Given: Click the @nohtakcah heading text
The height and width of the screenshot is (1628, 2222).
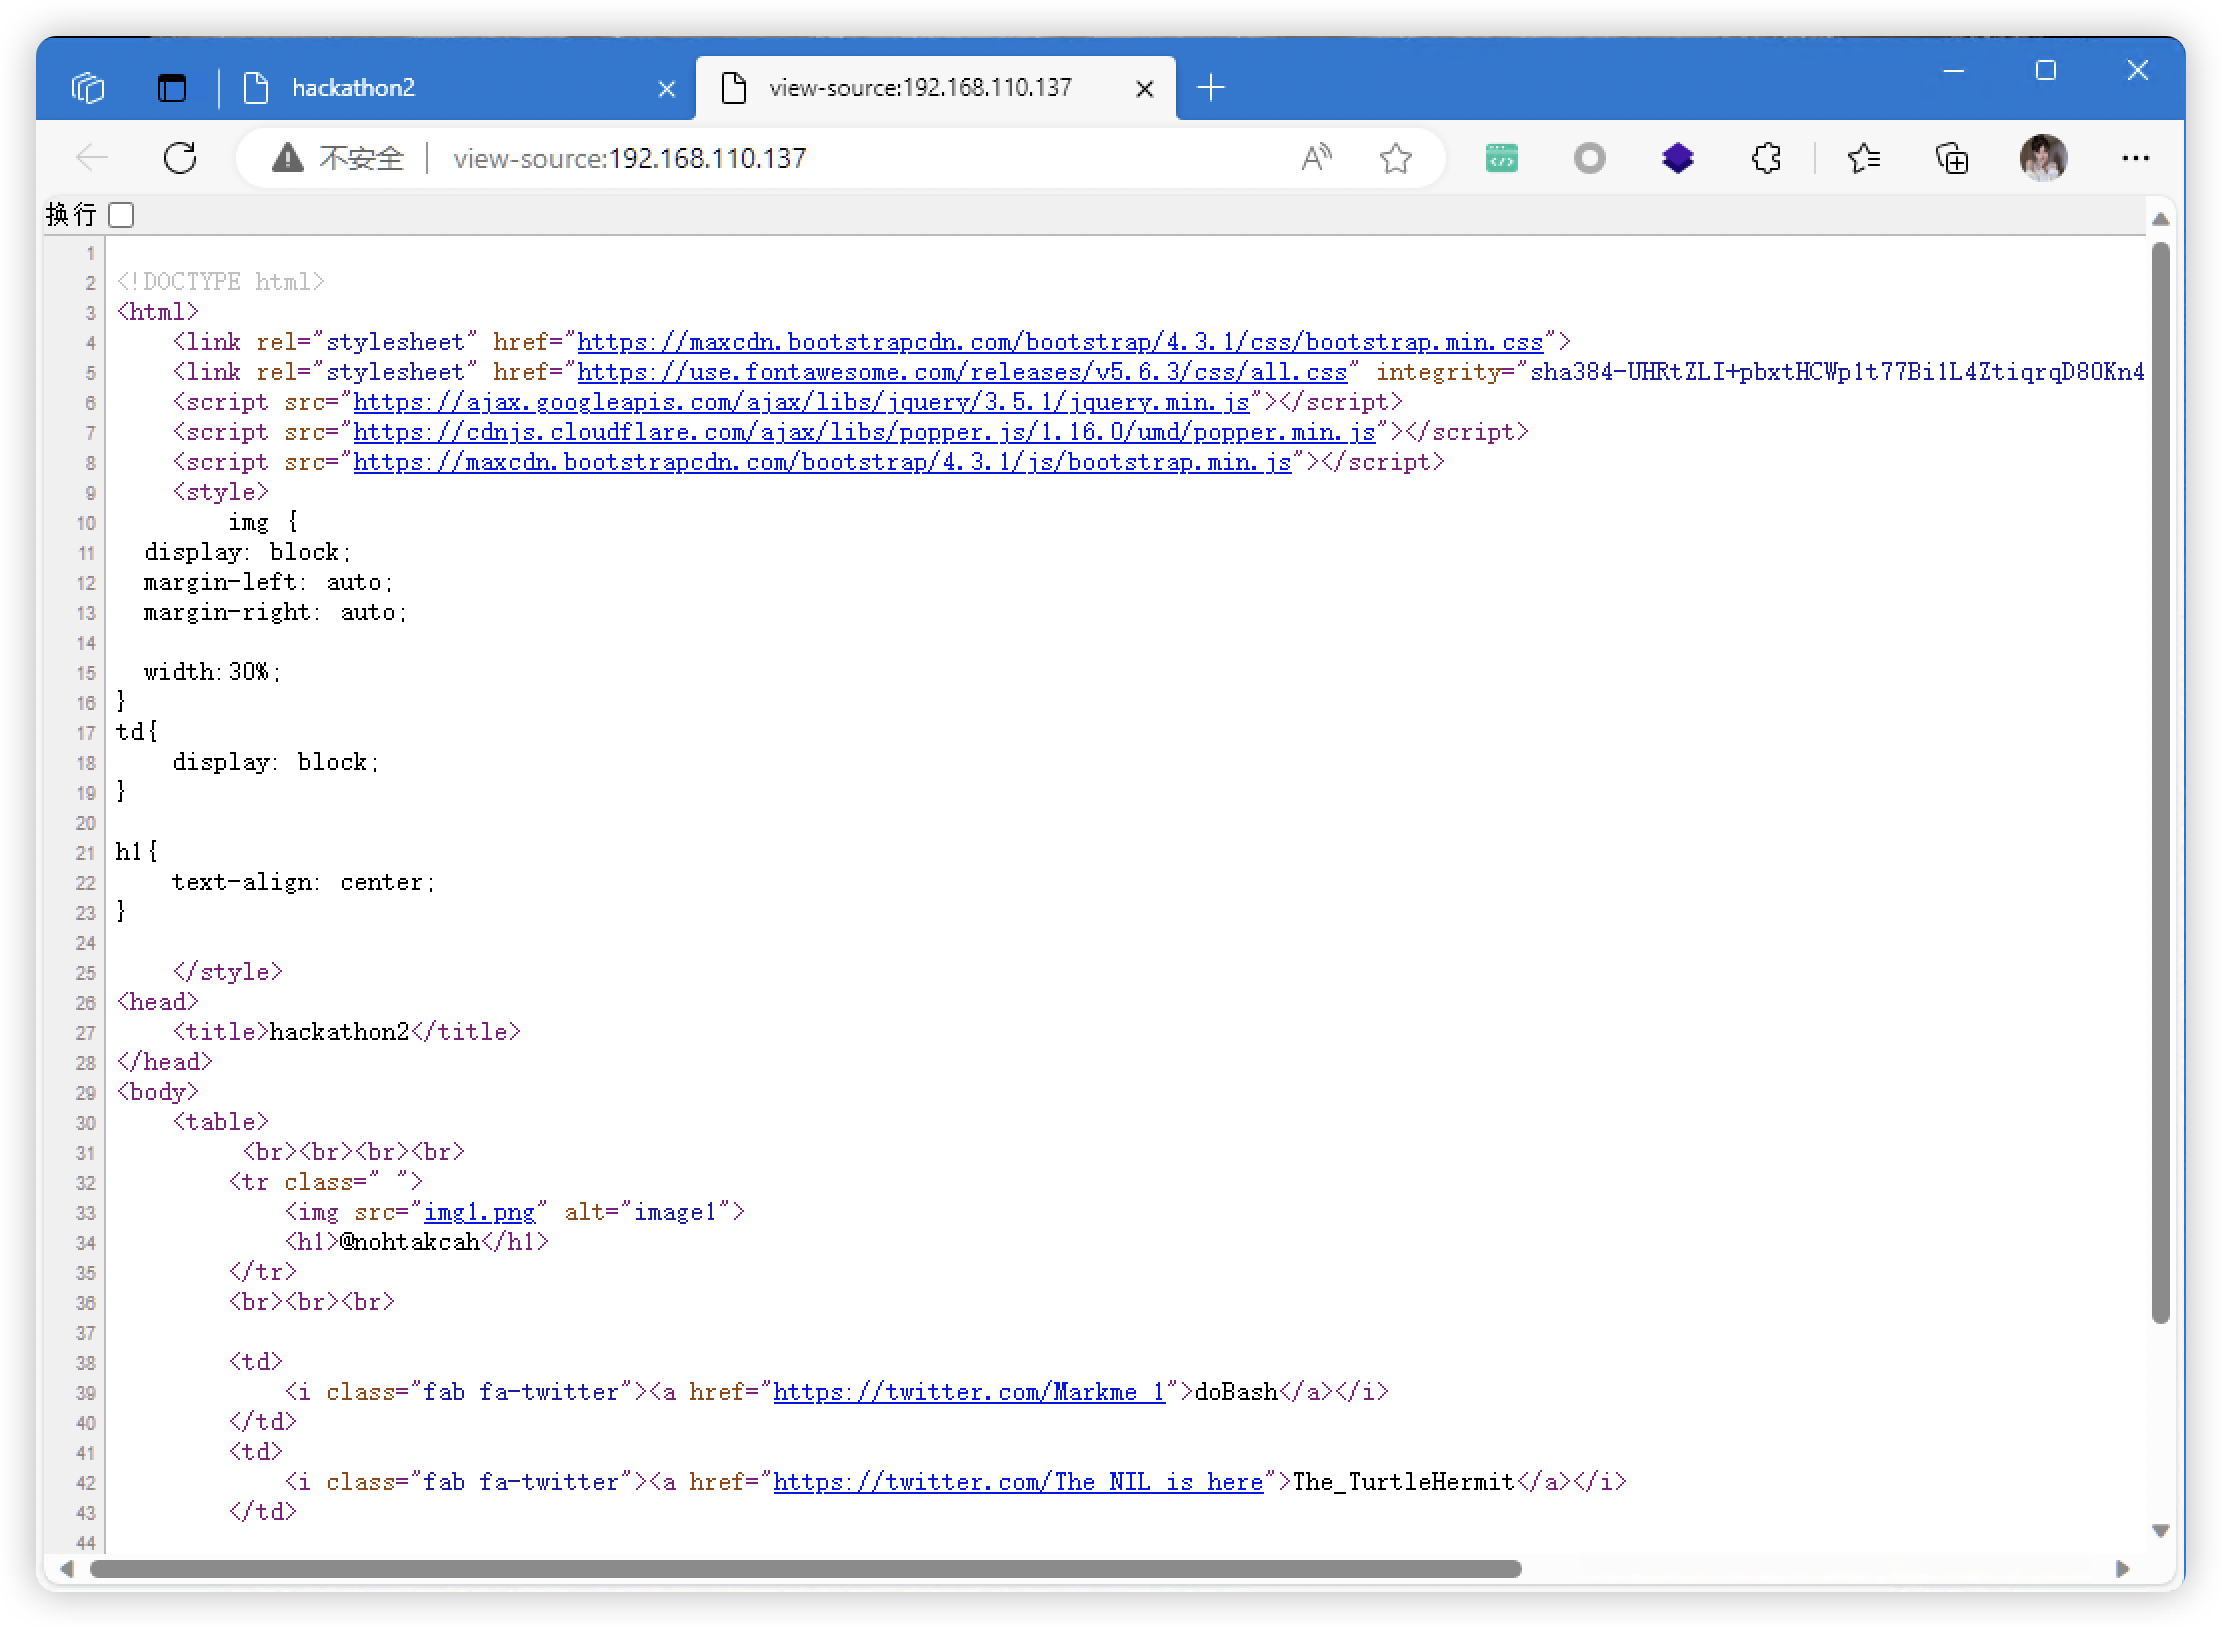Looking at the screenshot, I should coord(410,1242).
